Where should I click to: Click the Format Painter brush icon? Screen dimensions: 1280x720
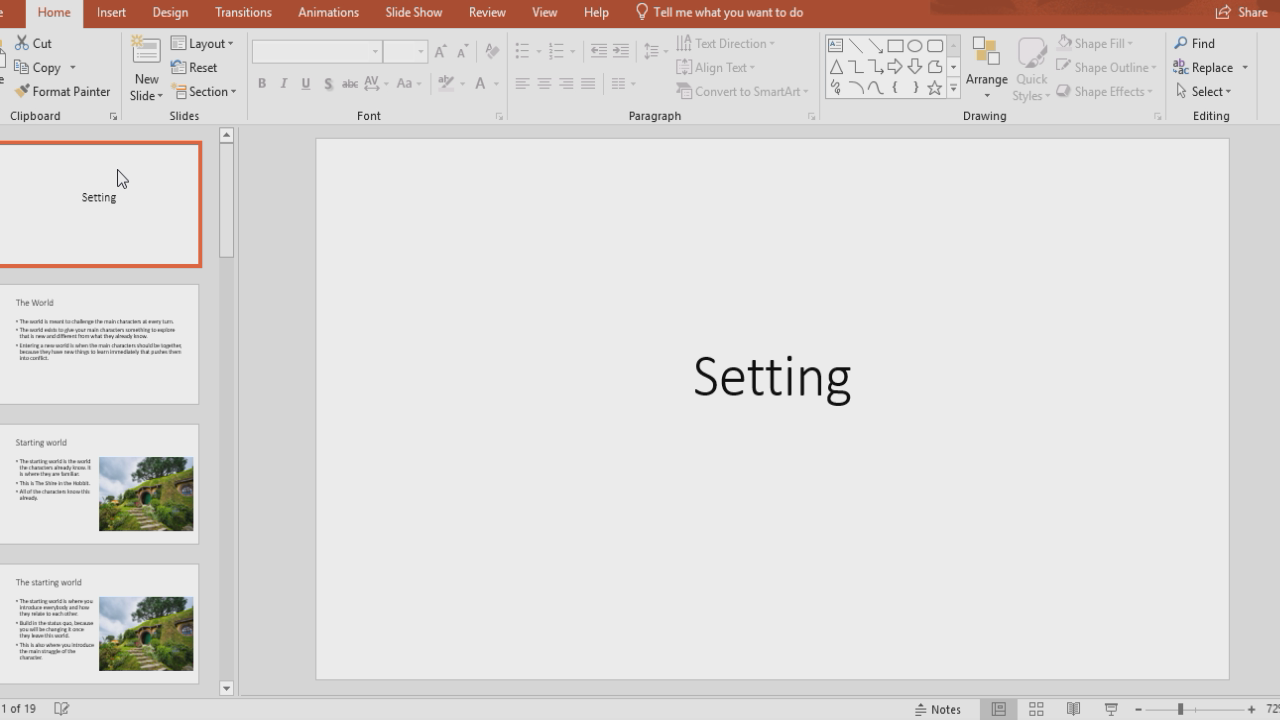pyautogui.click(x=22, y=91)
